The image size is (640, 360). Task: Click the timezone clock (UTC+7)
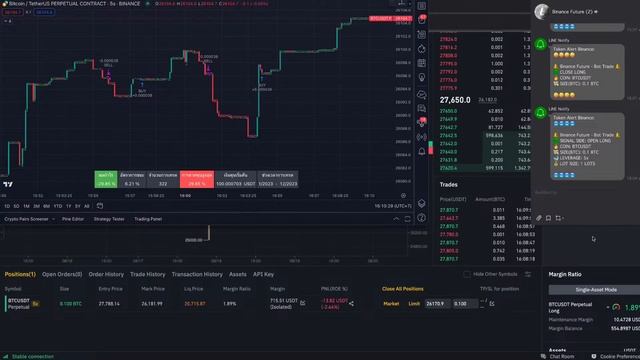(x=393, y=206)
